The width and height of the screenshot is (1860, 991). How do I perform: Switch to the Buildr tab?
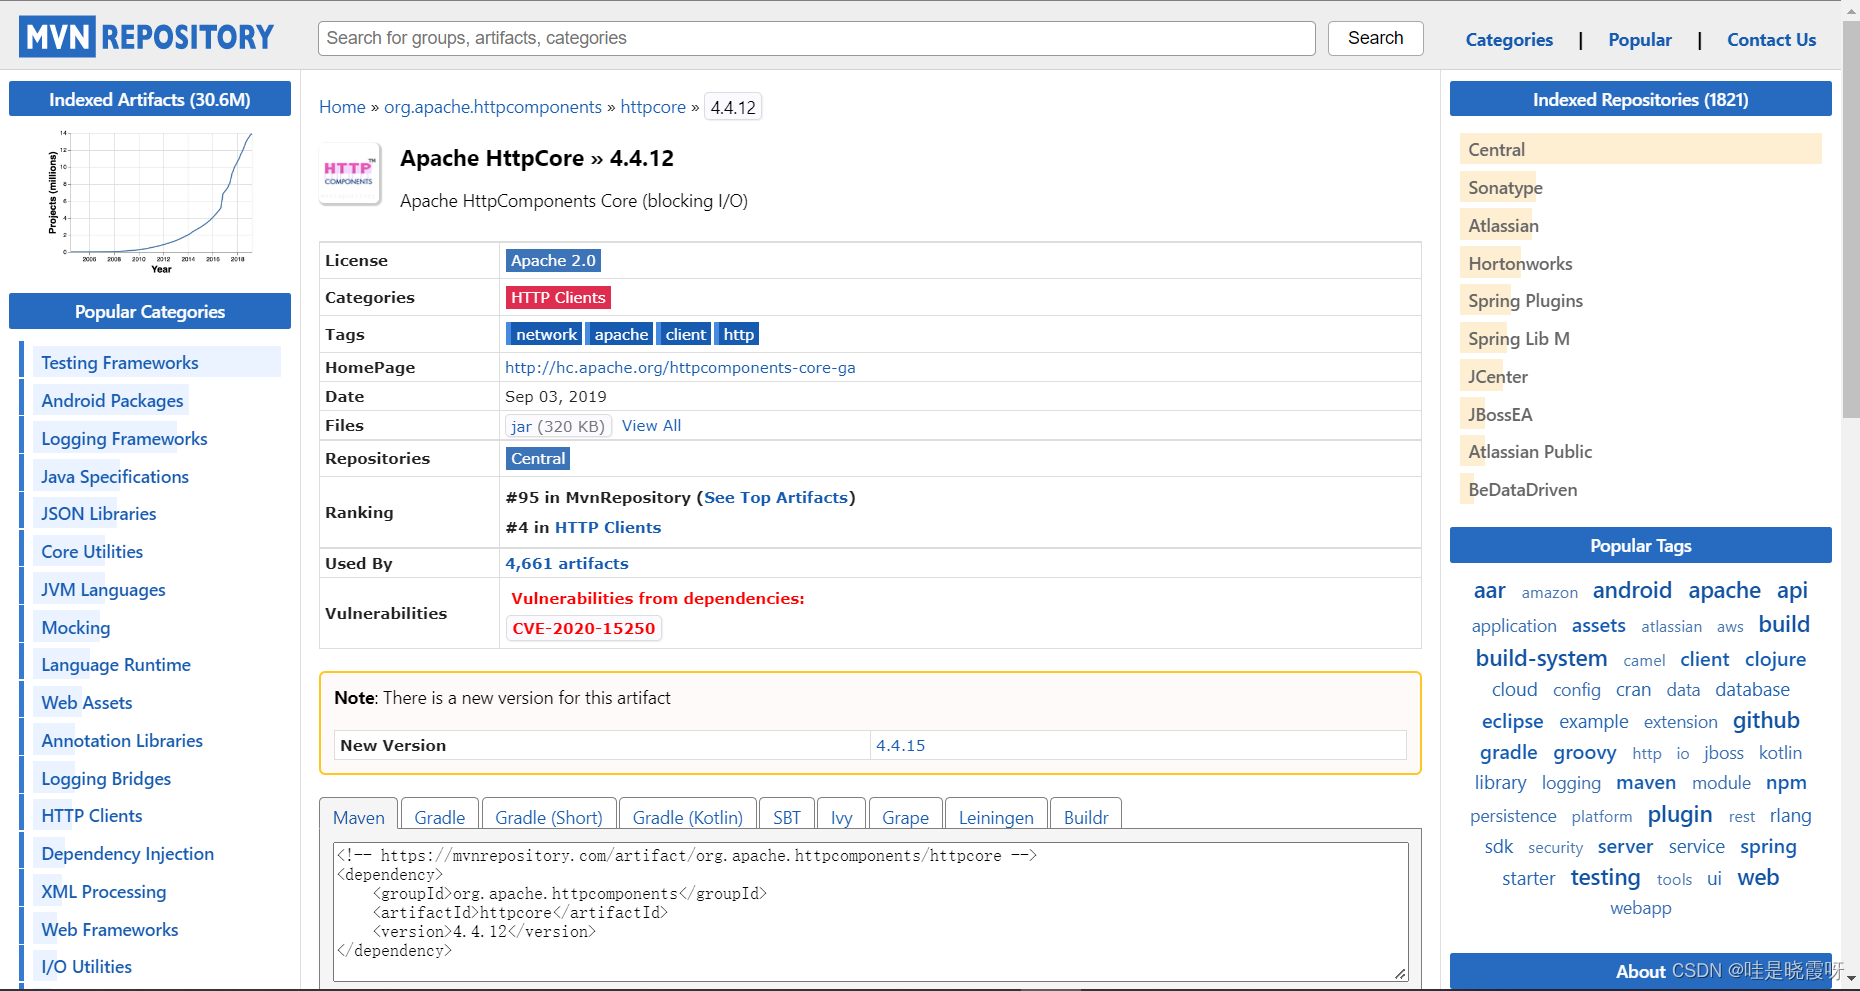(1086, 815)
